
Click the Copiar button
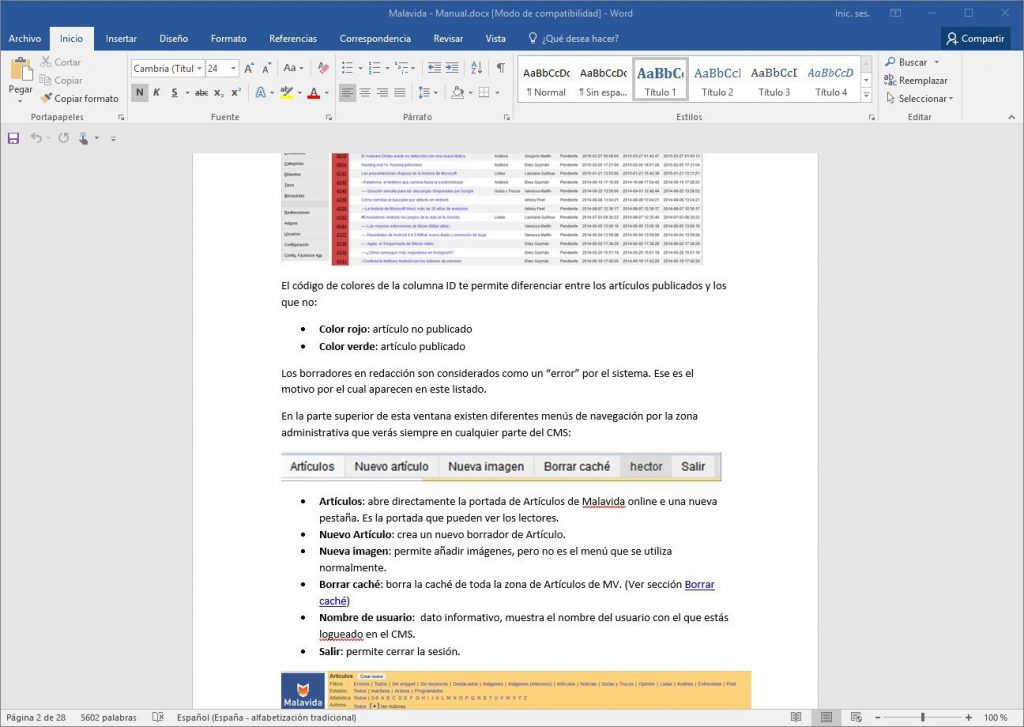coord(61,80)
